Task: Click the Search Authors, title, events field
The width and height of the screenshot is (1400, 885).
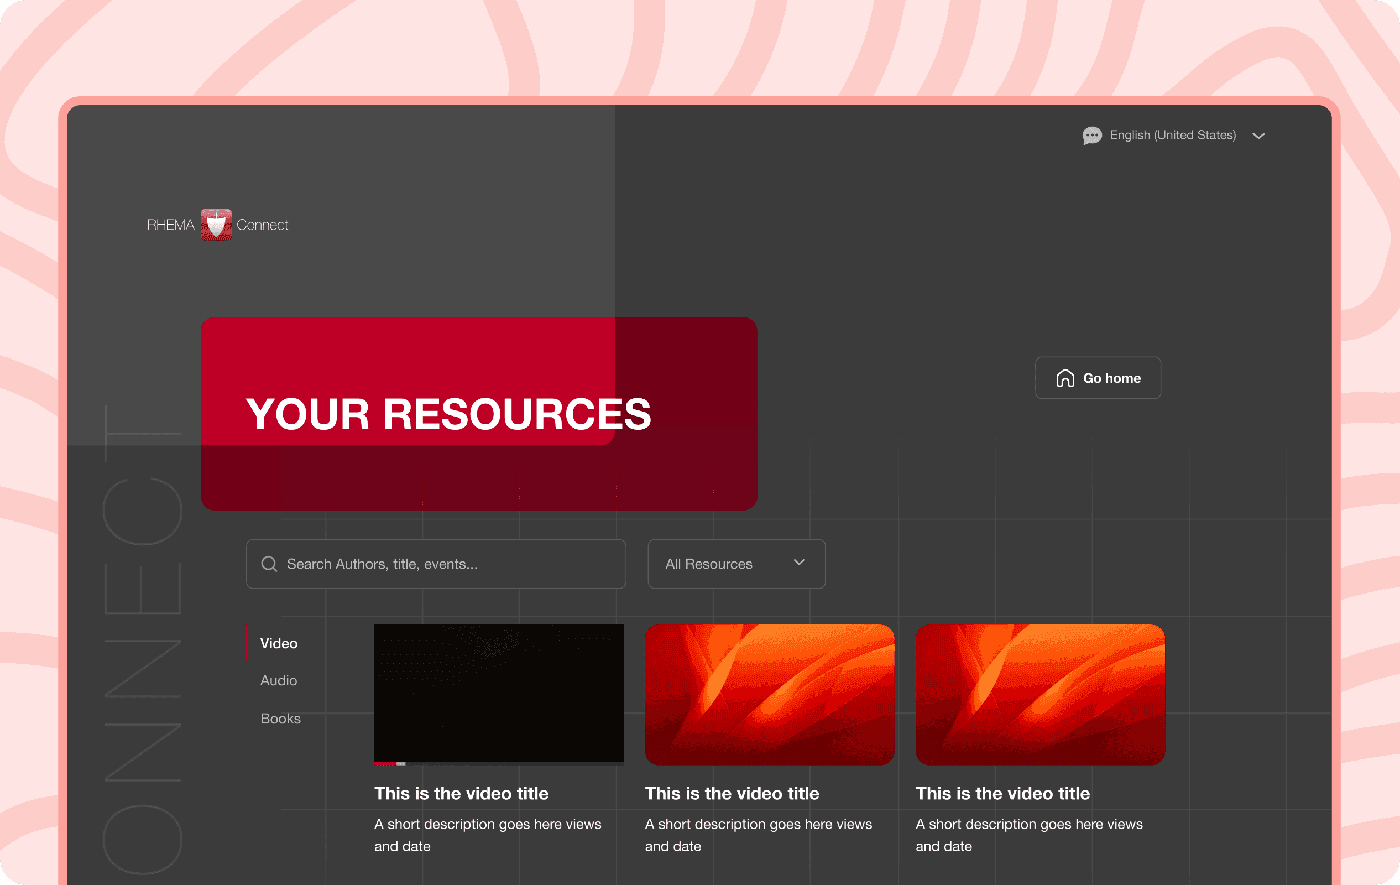Action: pos(436,564)
